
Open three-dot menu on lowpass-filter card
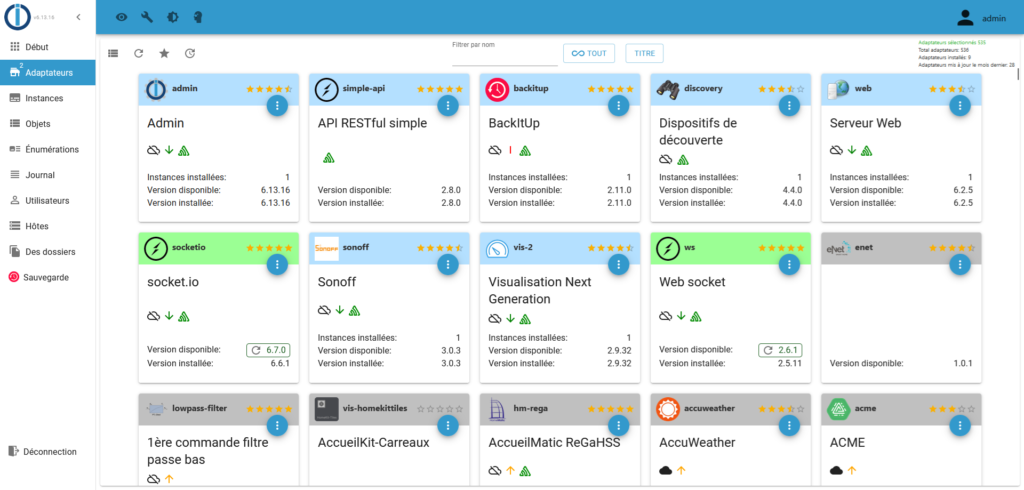click(x=278, y=425)
